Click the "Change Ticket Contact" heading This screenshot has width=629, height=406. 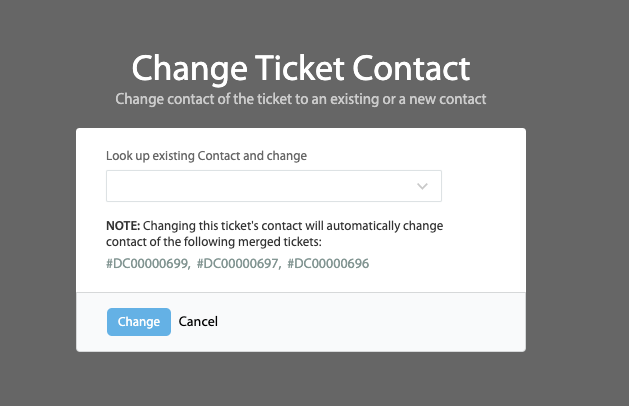coord(300,69)
